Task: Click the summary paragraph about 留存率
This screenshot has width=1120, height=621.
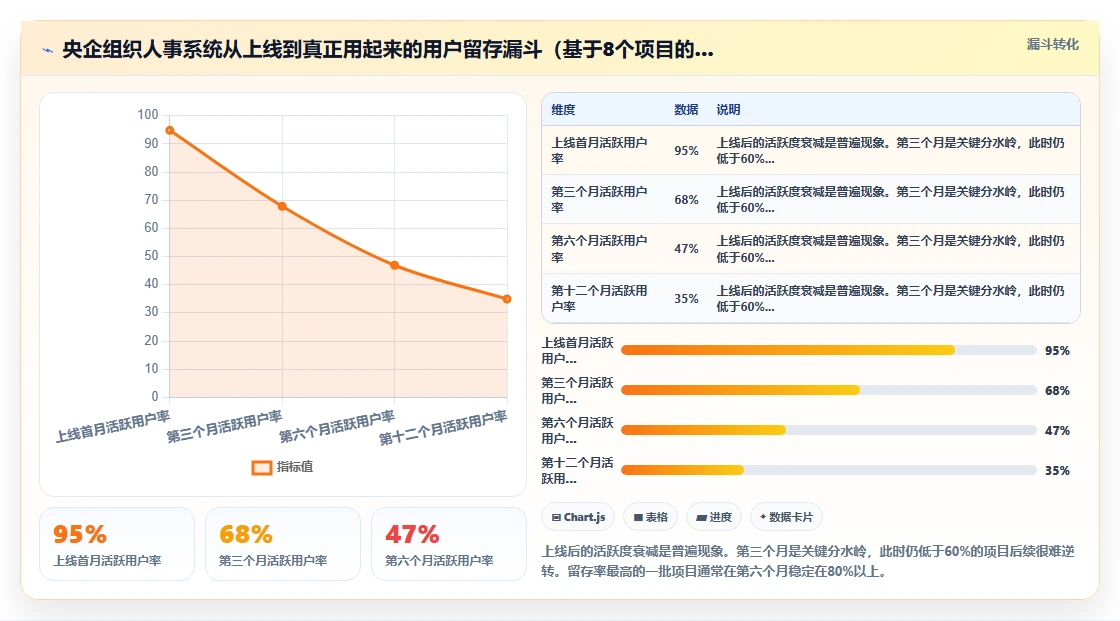Action: coord(808,561)
